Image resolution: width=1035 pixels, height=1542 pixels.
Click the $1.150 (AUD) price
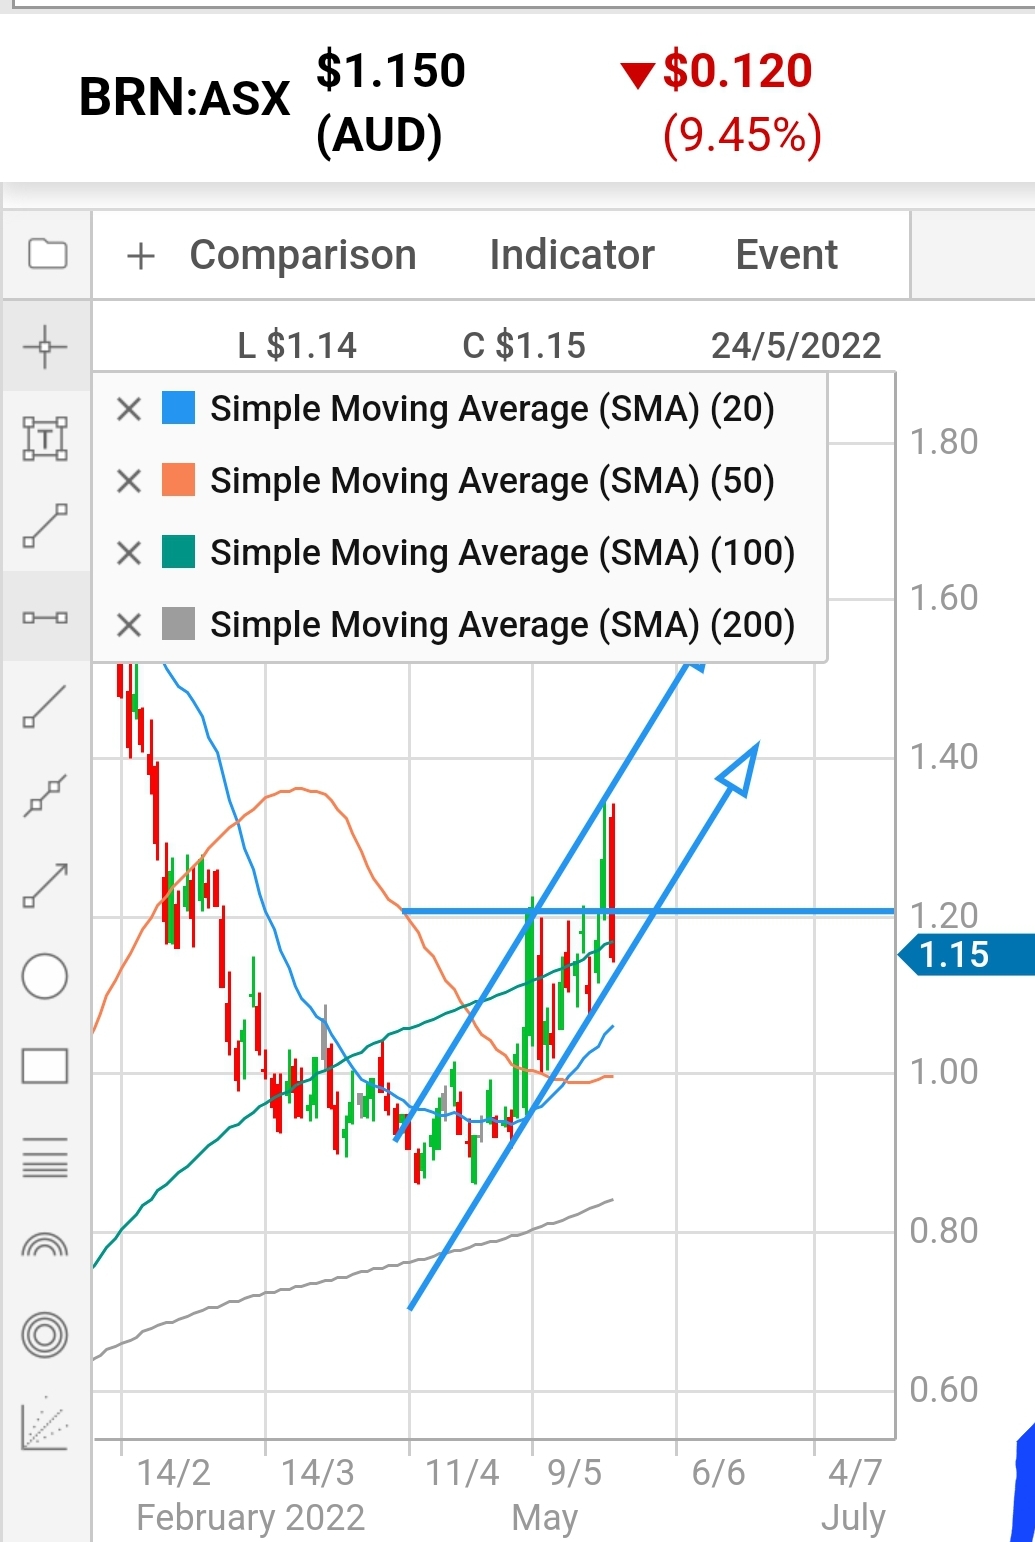391,103
